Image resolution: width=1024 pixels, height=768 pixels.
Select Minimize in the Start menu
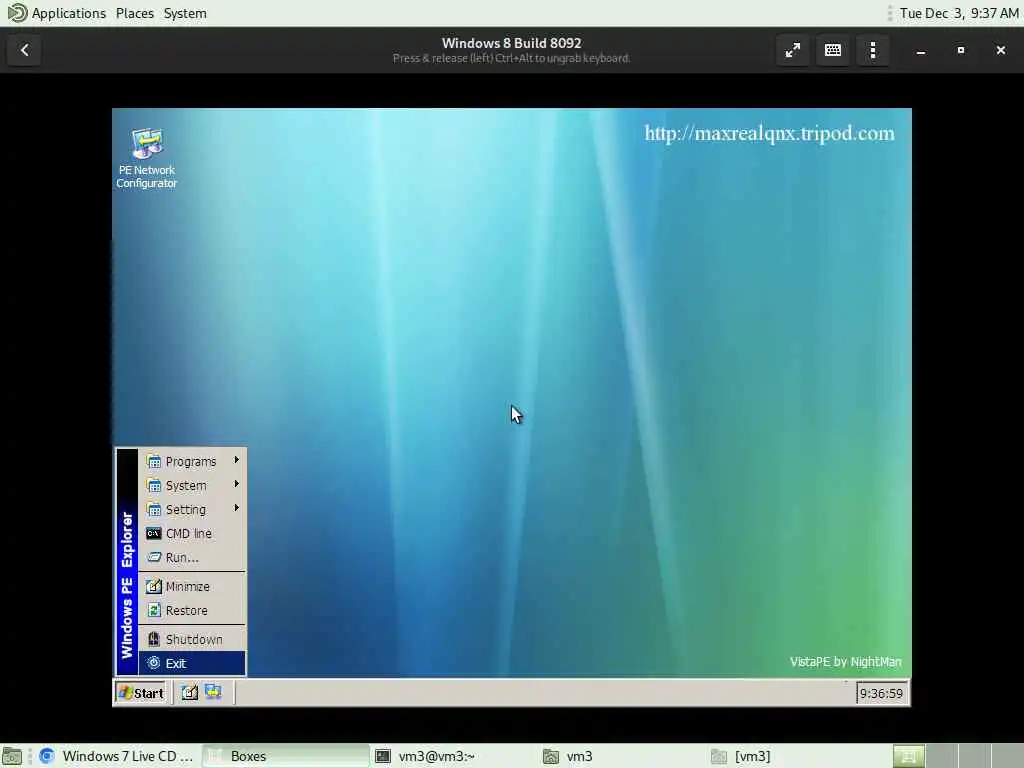tap(192, 586)
